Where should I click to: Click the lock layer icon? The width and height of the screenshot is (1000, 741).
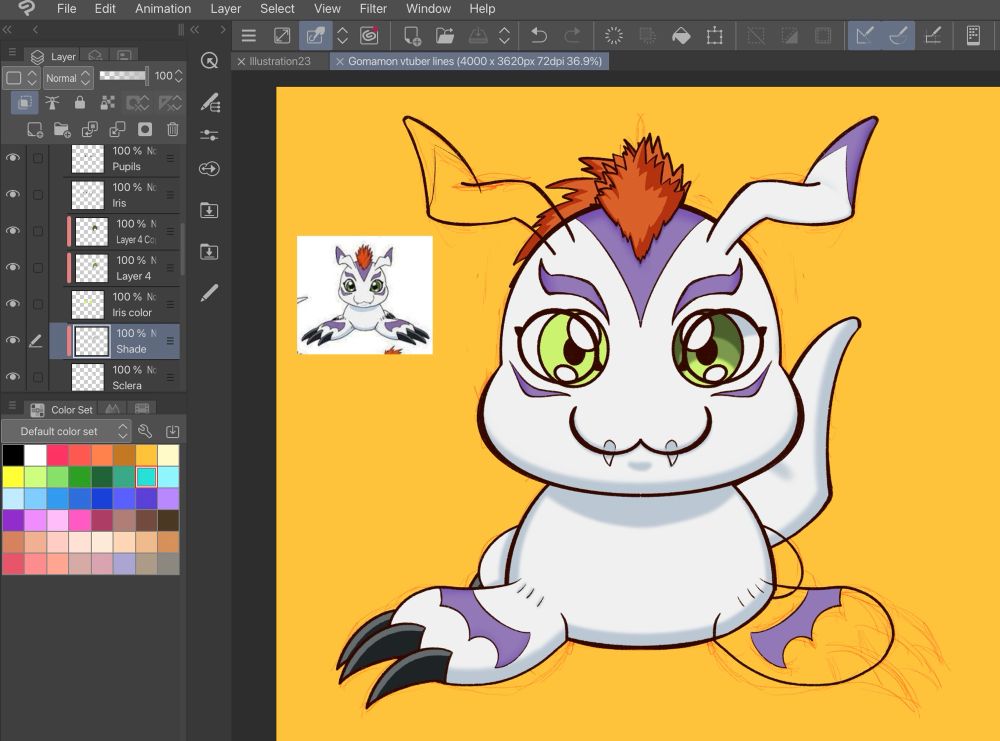click(x=80, y=103)
